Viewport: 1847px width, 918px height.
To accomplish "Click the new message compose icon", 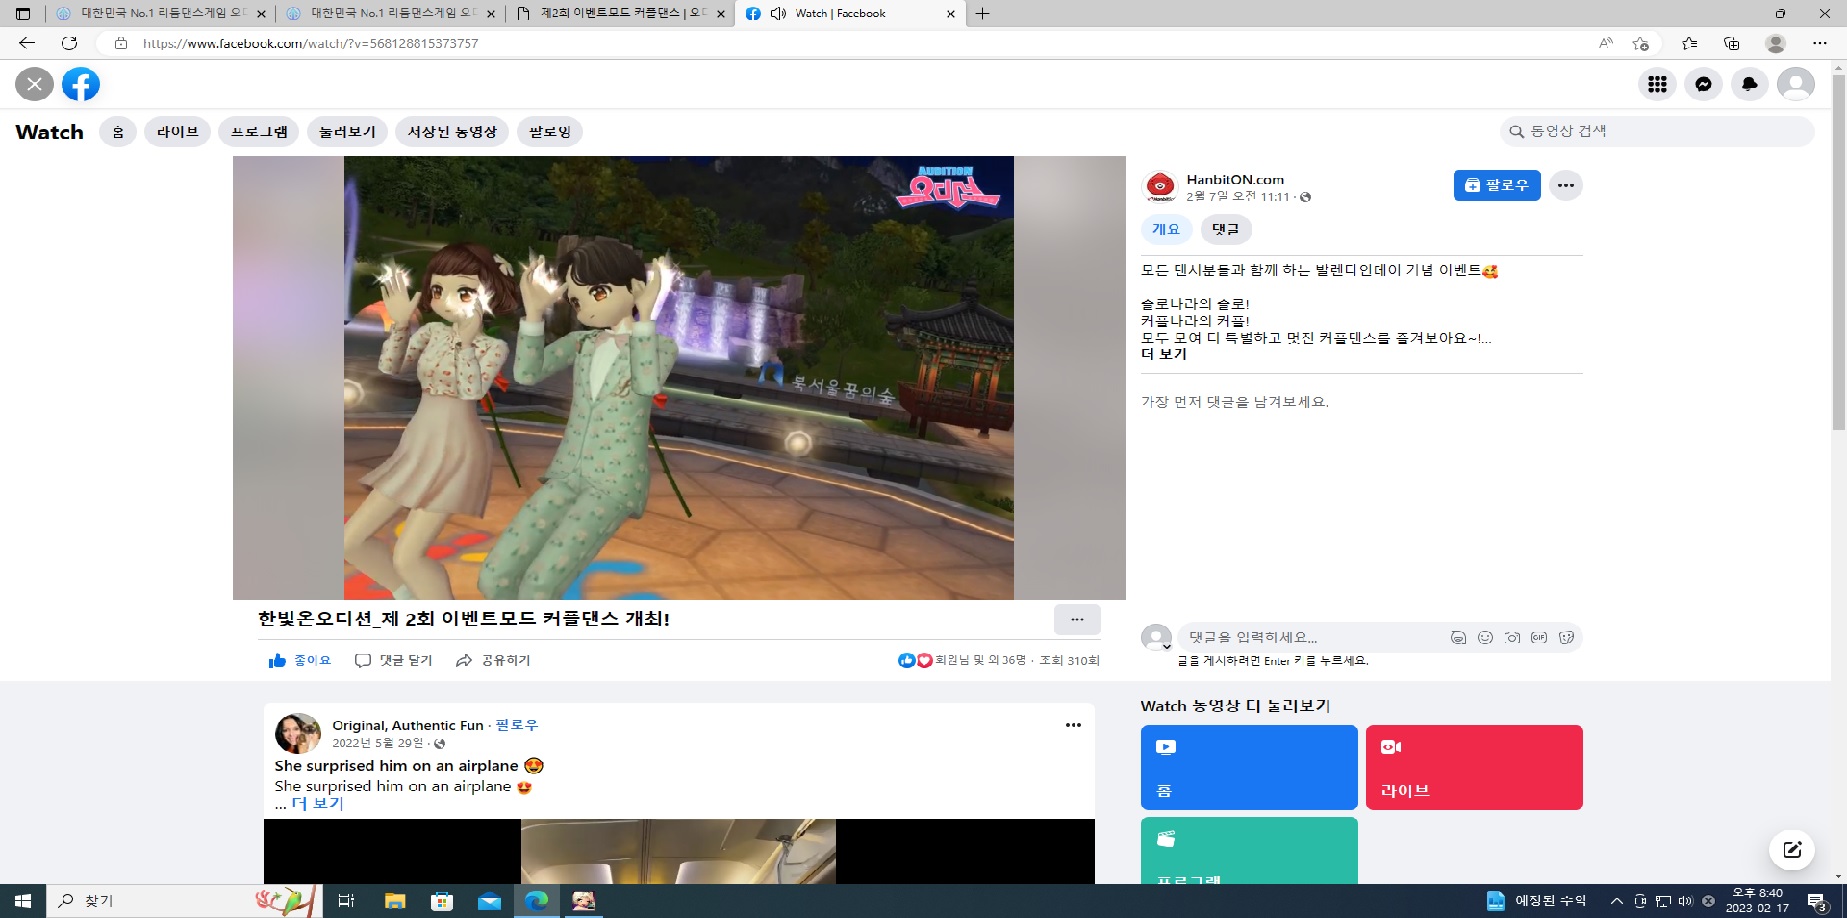I will point(1792,850).
